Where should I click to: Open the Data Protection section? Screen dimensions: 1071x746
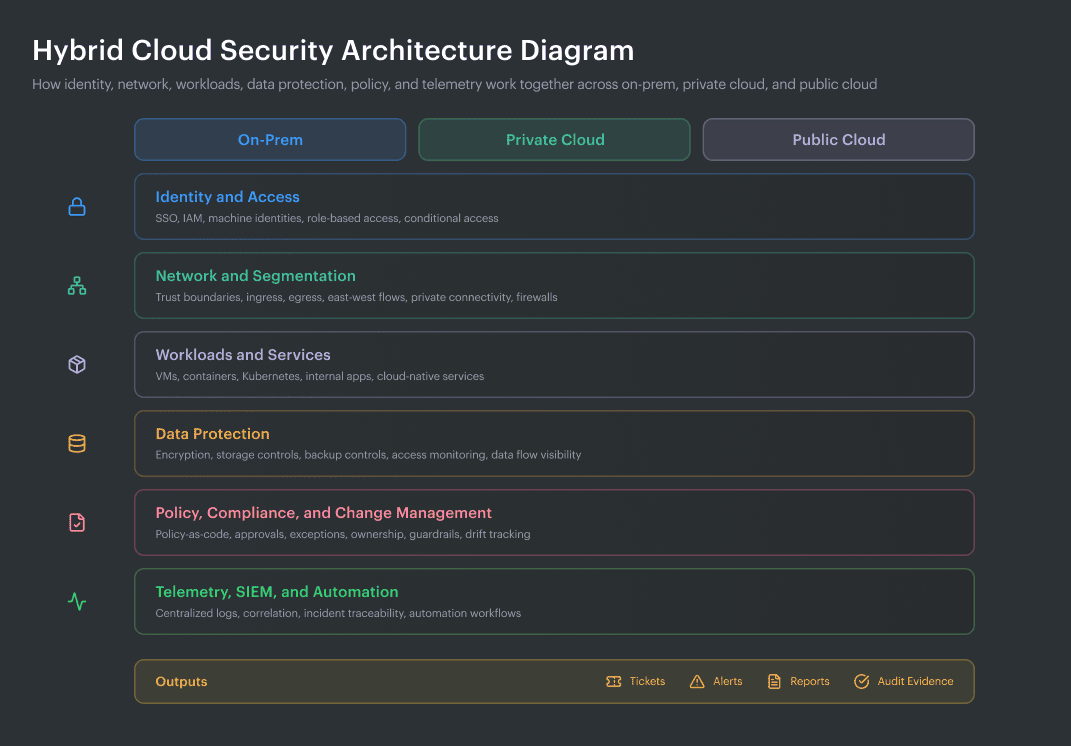pyautogui.click(x=554, y=443)
